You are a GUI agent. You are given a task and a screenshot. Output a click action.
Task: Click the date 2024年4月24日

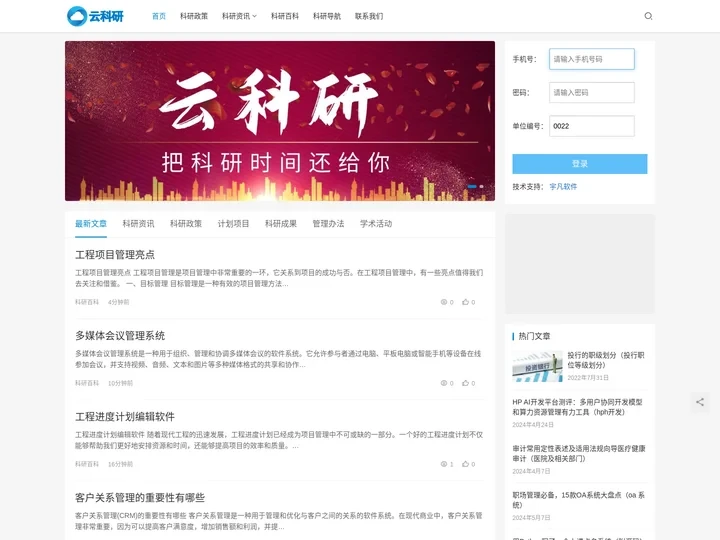click(x=533, y=425)
